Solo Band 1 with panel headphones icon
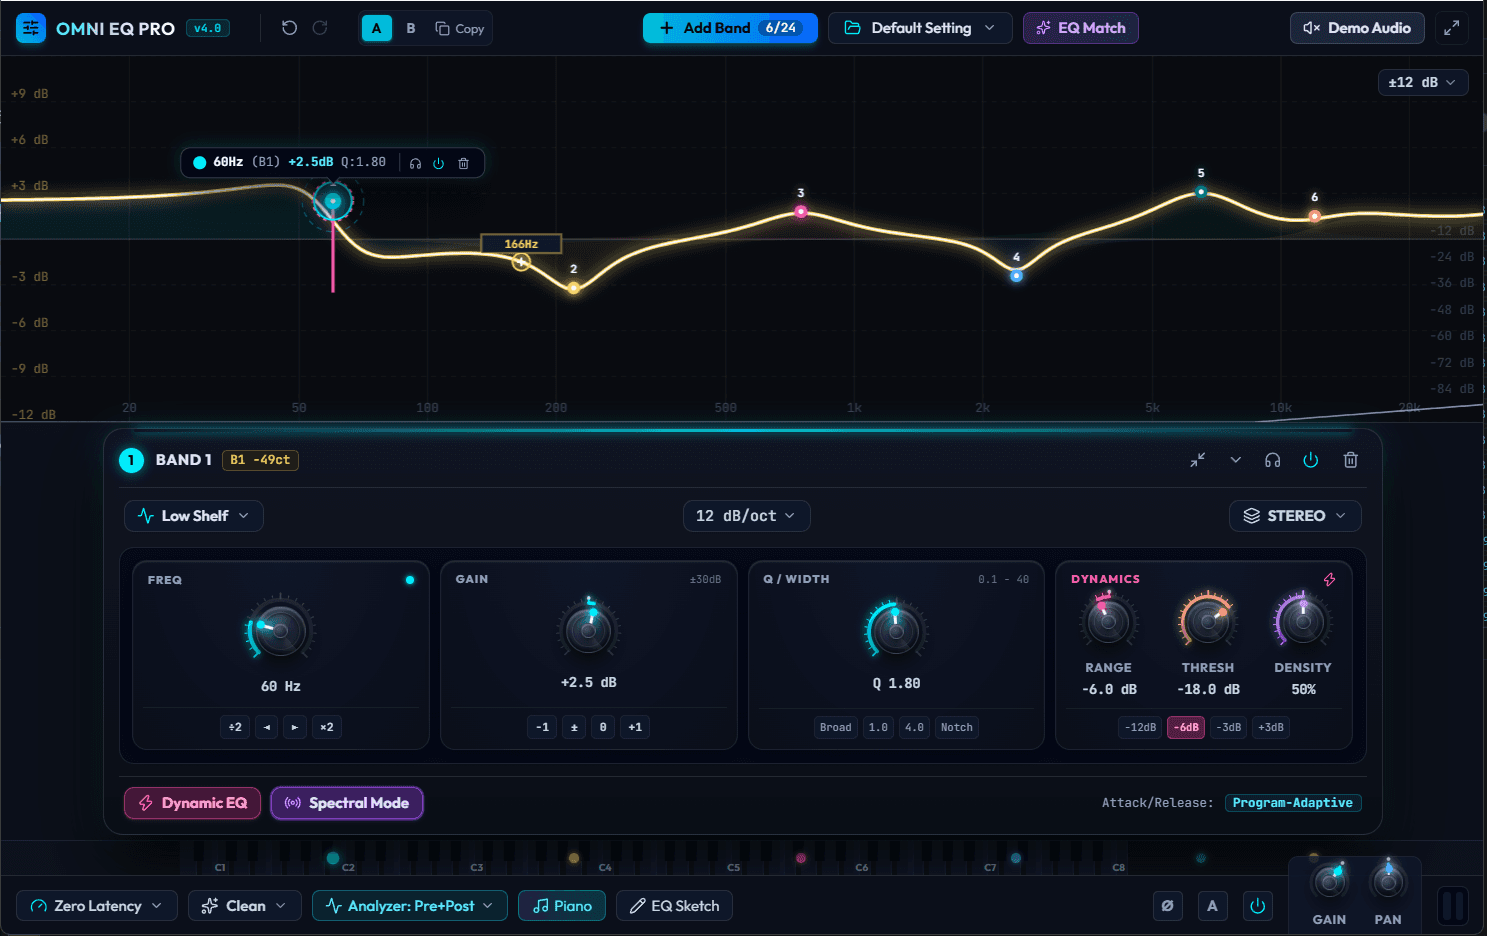The width and height of the screenshot is (1487, 936). (x=1273, y=460)
